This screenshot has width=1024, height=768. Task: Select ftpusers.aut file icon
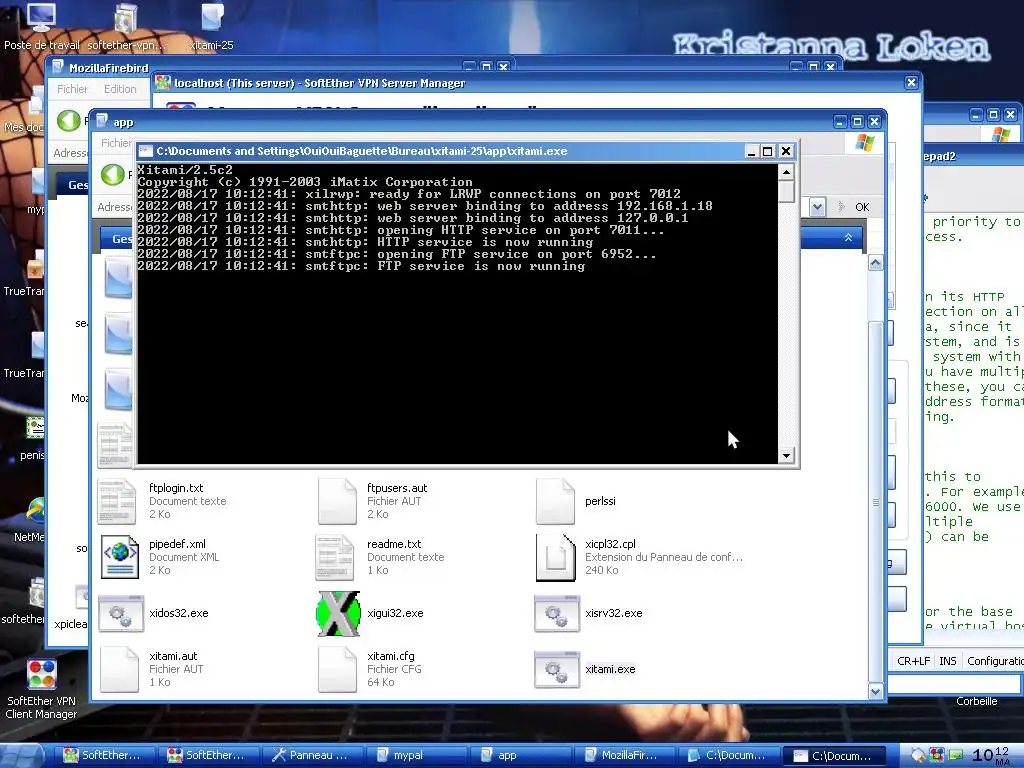(337, 502)
